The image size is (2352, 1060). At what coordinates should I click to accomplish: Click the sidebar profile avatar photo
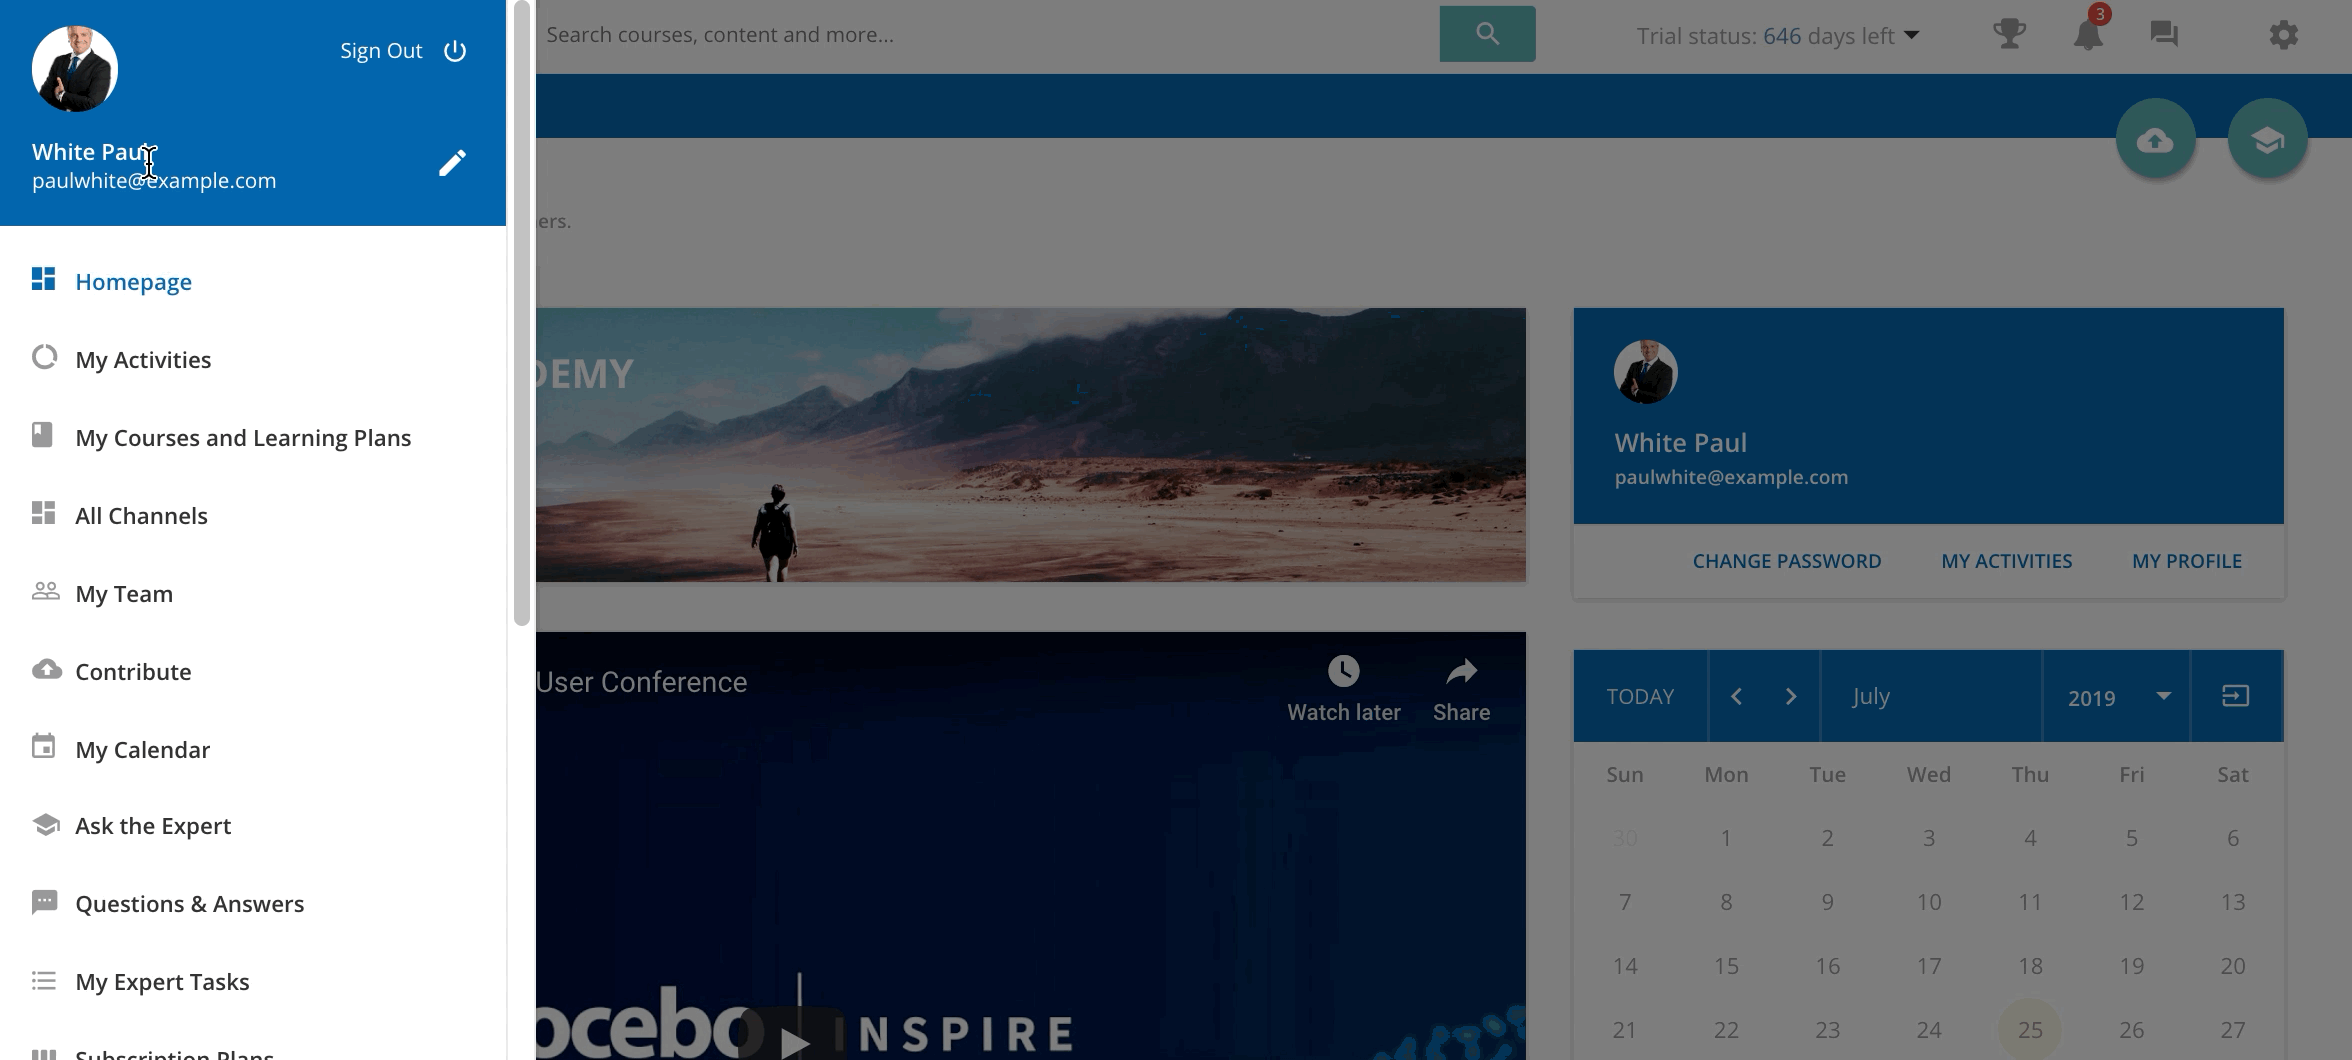coord(75,69)
